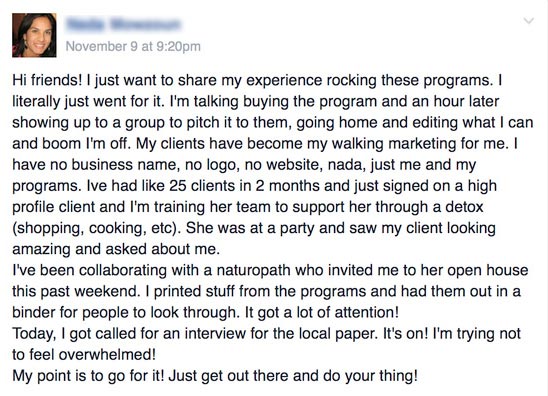548x396 pixels.
Task: Click the 'Hi friends!' greeting text
Action: pyautogui.click(x=47, y=80)
